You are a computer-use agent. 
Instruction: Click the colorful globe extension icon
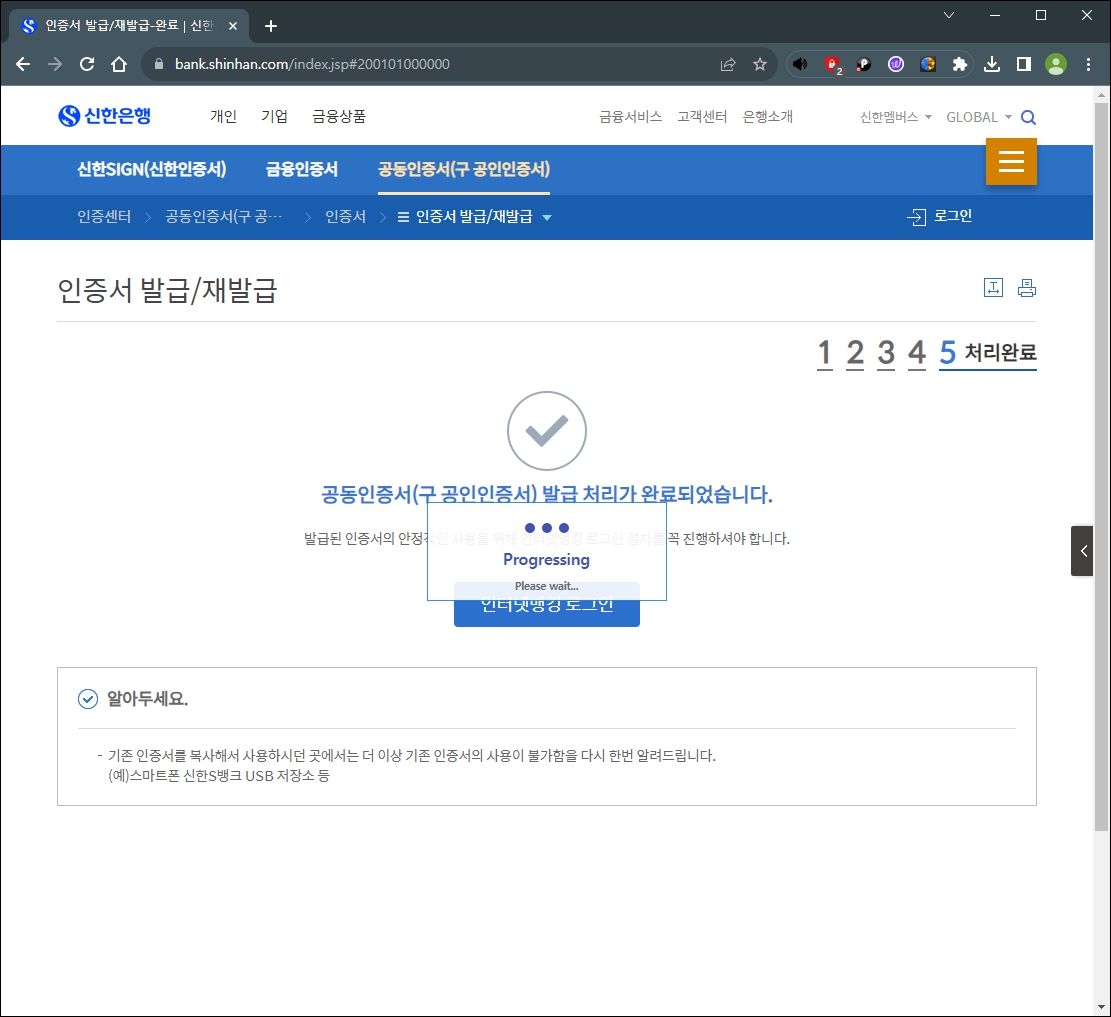(x=927, y=64)
